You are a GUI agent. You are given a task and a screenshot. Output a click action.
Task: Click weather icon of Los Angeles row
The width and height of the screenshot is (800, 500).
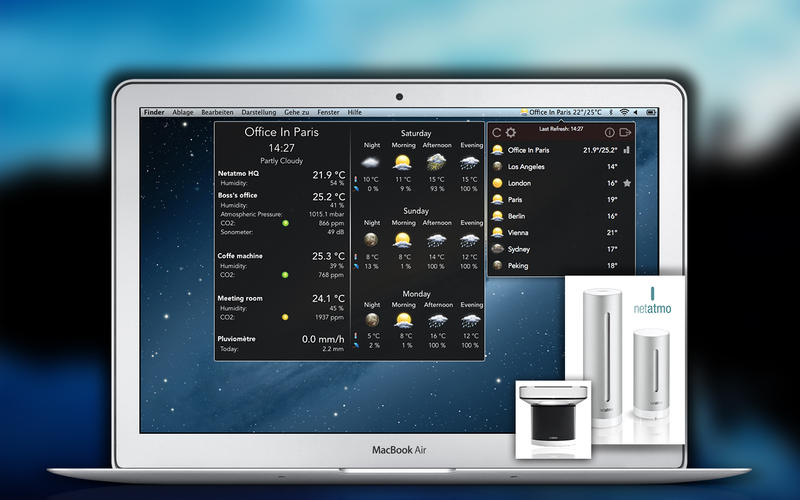[497, 166]
